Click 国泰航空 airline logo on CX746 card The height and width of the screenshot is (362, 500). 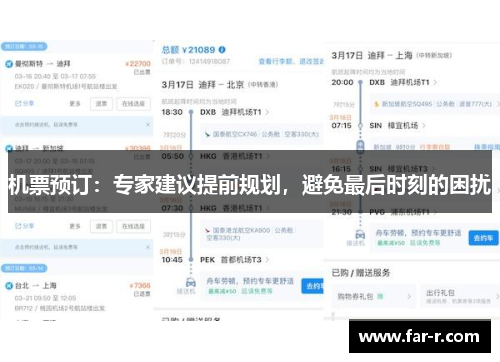(207, 134)
